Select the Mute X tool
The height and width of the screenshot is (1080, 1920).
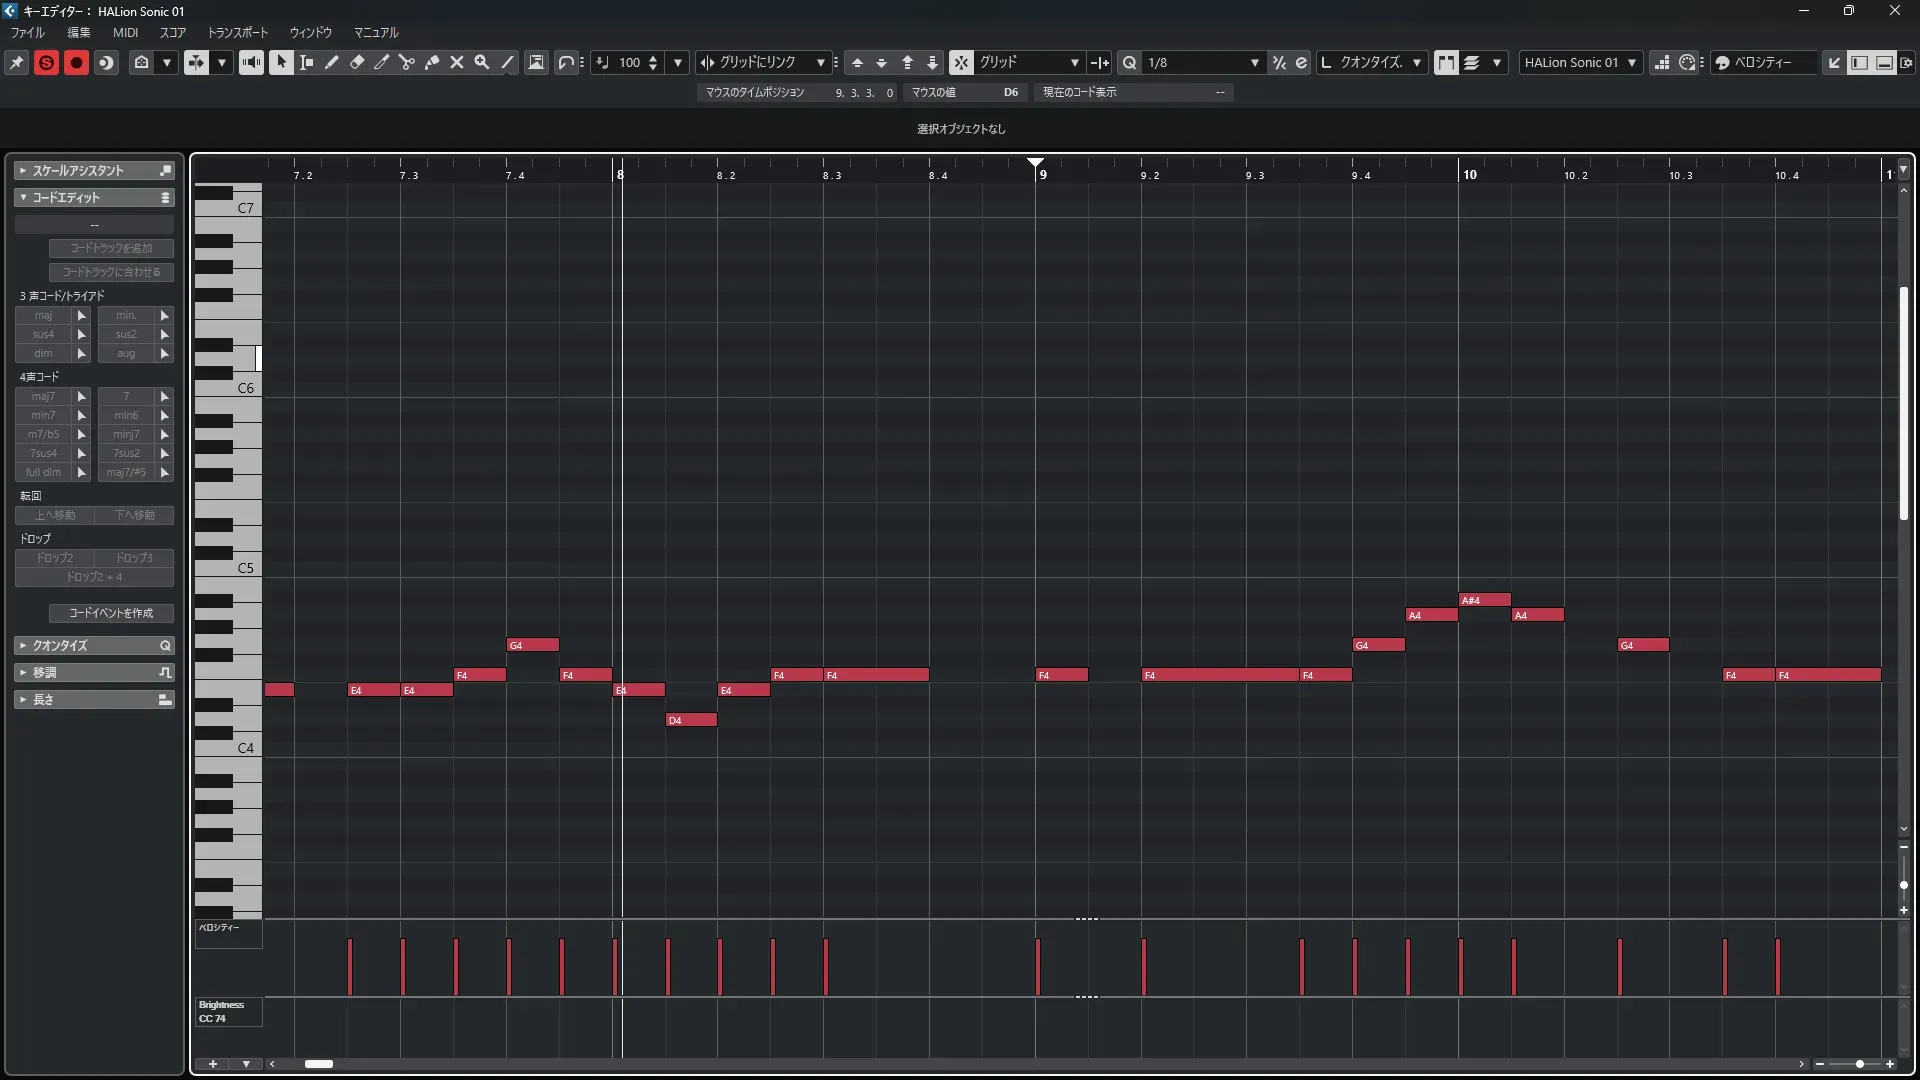point(457,62)
